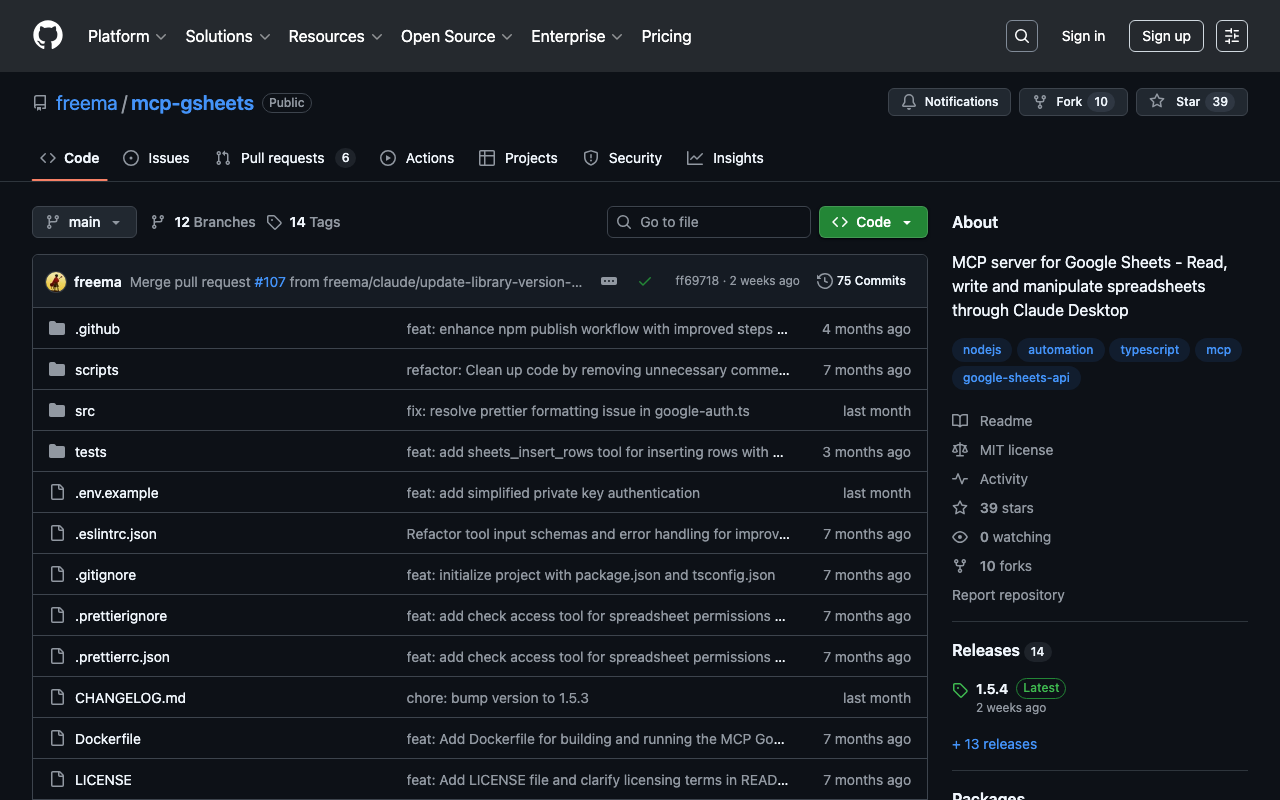The width and height of the screenshot is (1280, 800).
Task: Switch to the Pull requests tab
Action: pyautogui.click(x=282, y=158)
